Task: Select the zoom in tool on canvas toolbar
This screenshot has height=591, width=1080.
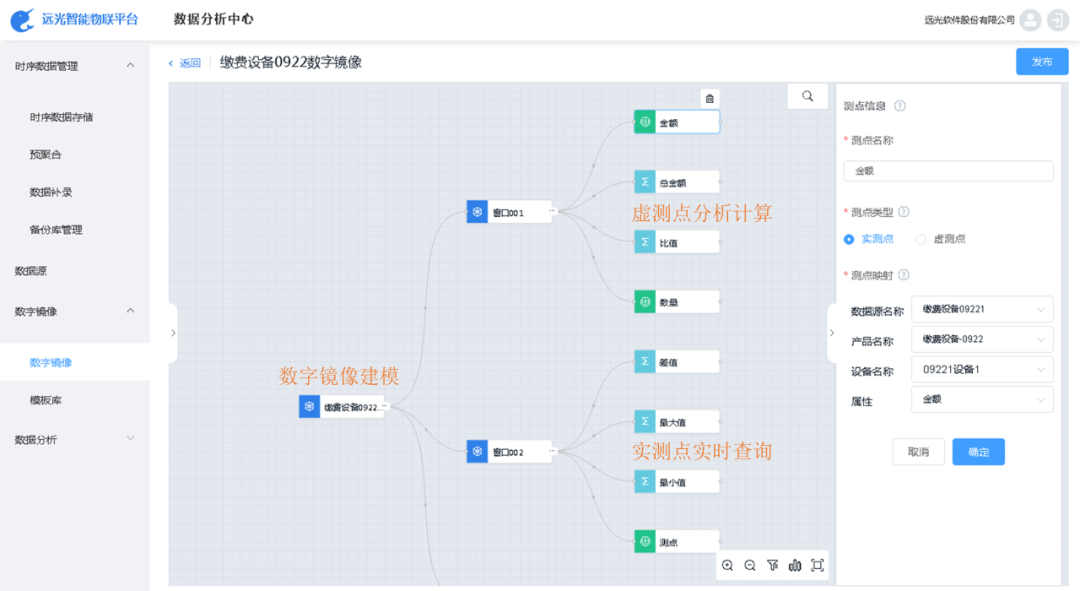Action: pos(728,565)
